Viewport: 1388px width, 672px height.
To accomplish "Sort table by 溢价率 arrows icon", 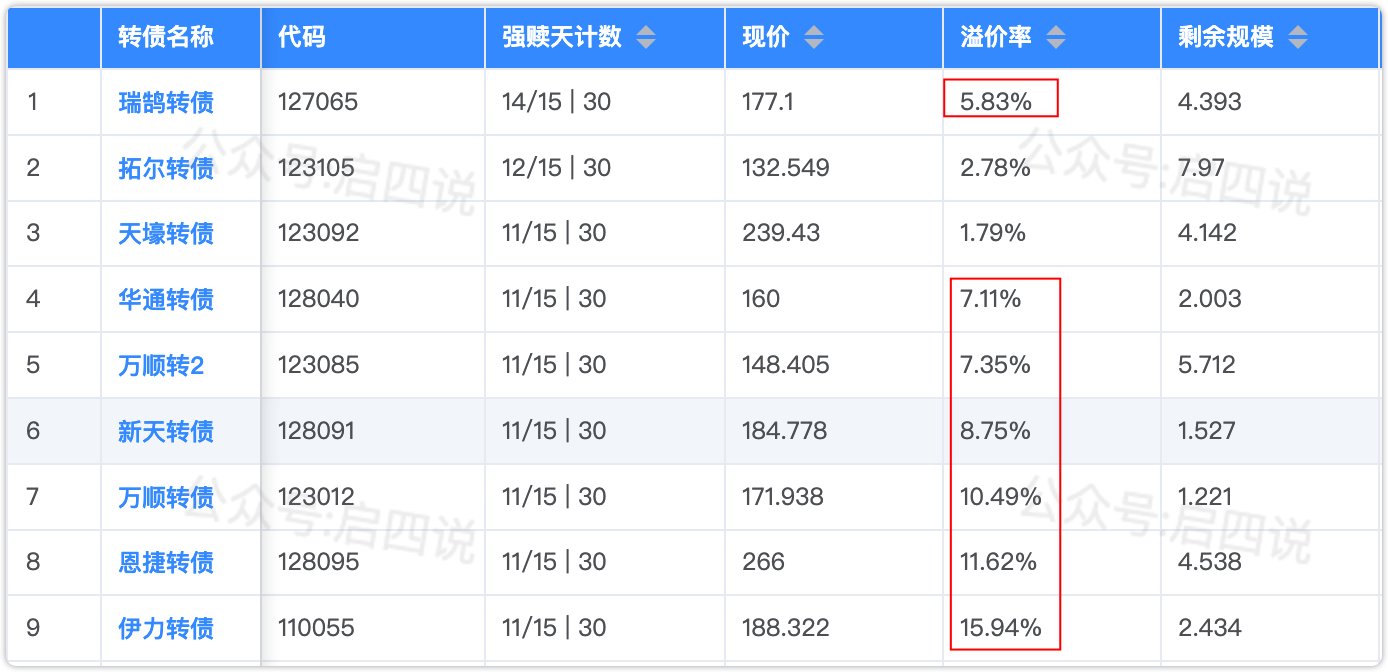I will tap(1055, 38).
